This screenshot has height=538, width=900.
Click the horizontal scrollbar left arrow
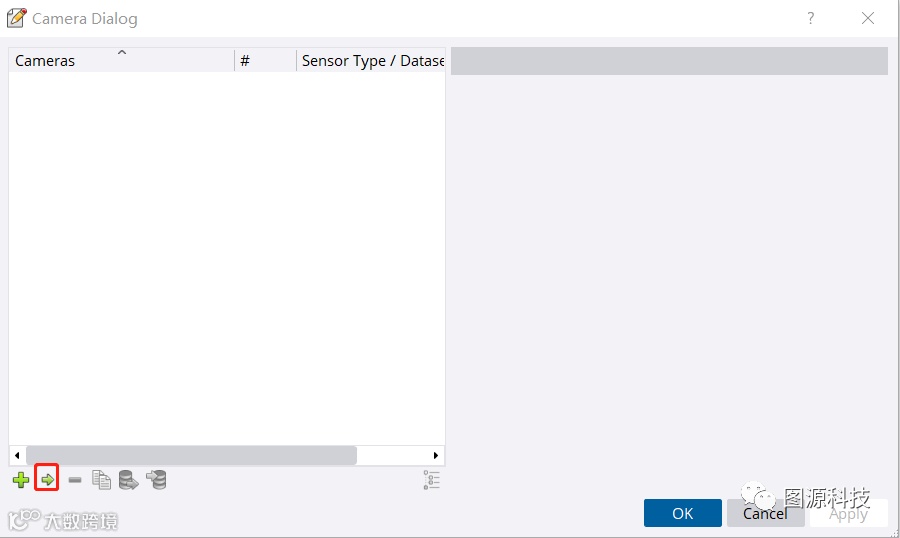pyautogui.click(x=17, y=455)
